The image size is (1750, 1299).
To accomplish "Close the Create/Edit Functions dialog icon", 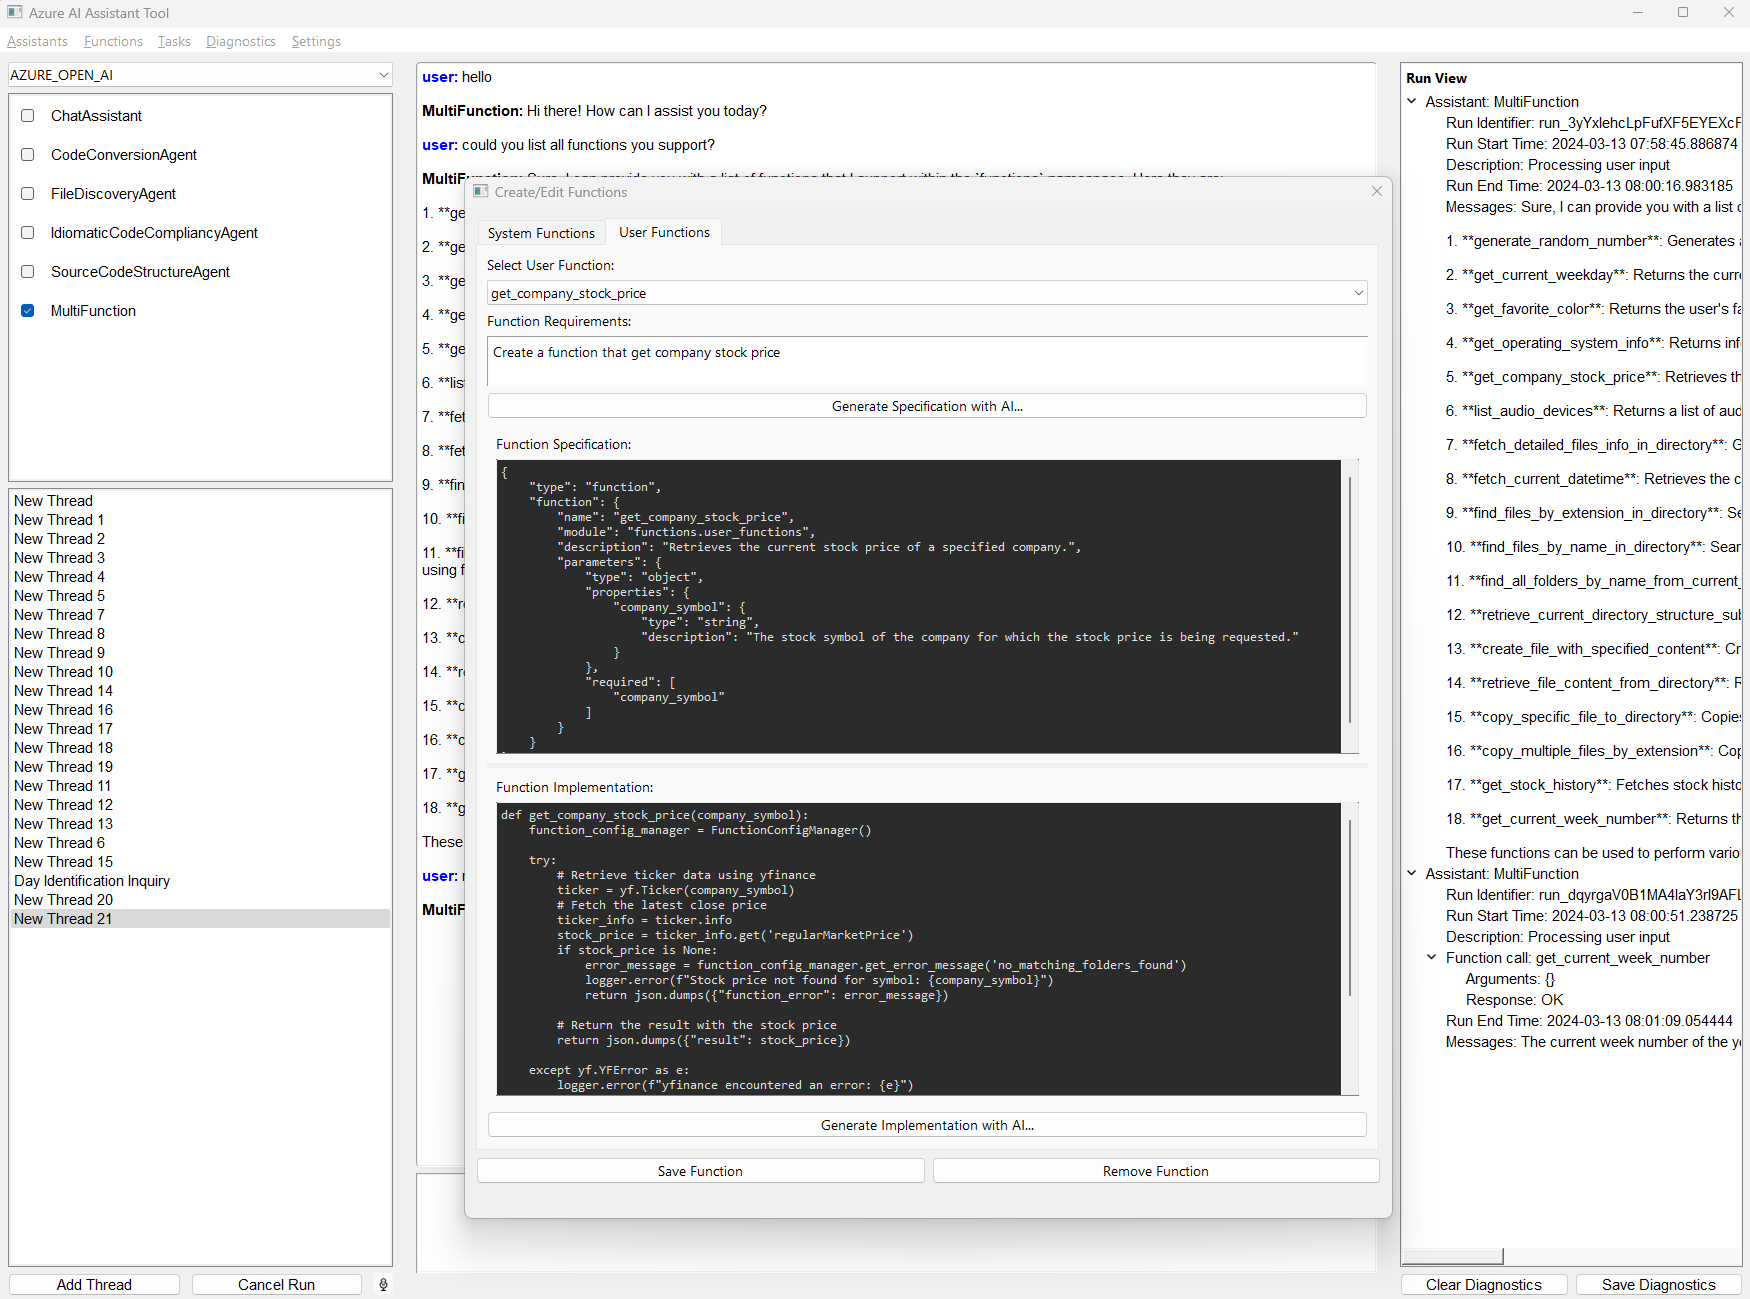I will (1377, 191).
